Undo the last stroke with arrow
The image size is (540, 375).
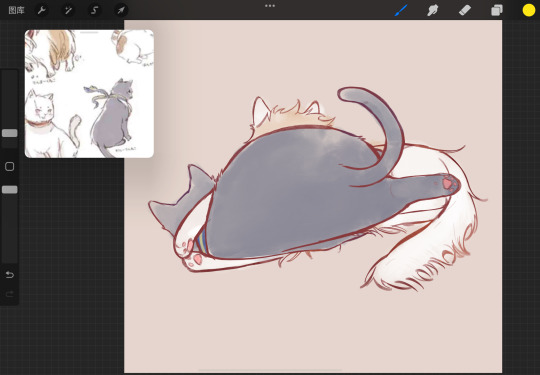[x=10, y=274]
